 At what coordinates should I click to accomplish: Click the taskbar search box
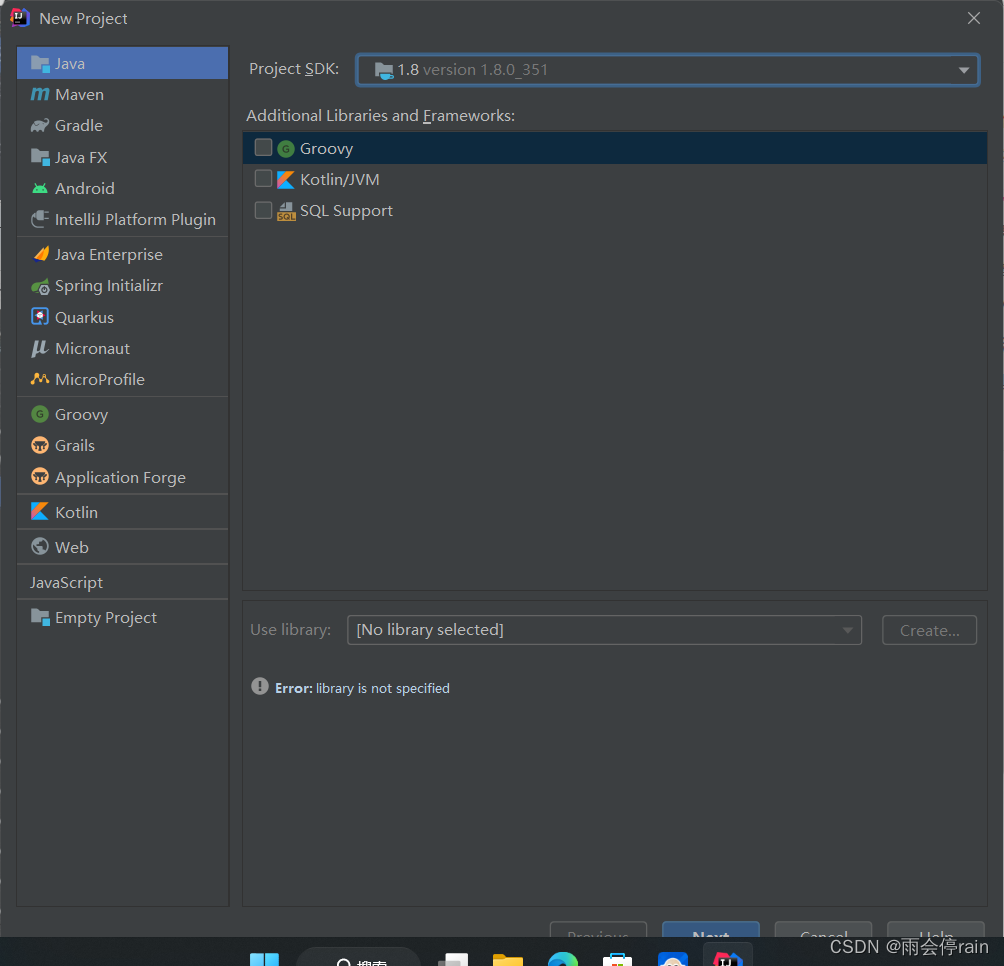tap(359, 958)
